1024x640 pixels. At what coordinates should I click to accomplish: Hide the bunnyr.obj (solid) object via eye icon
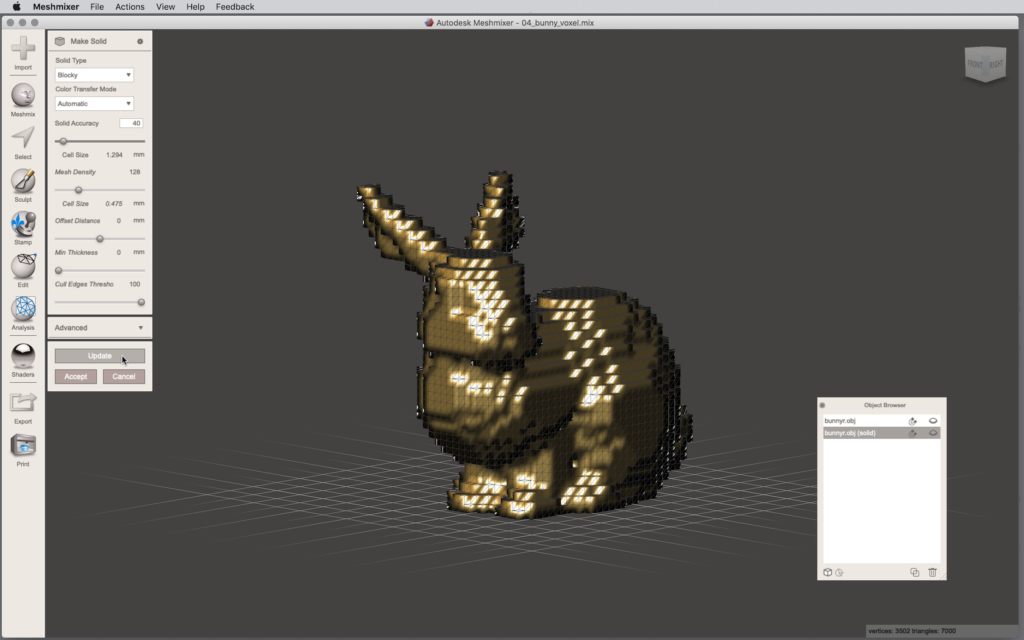point(933,433)
